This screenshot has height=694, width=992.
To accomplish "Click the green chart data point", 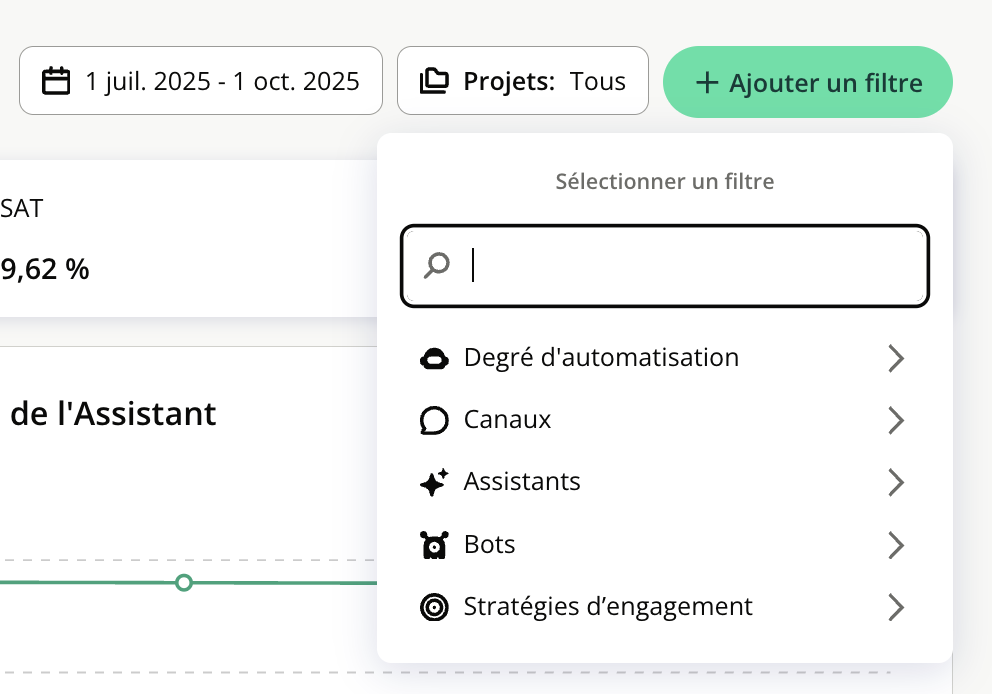I will [x=183, y=582].
